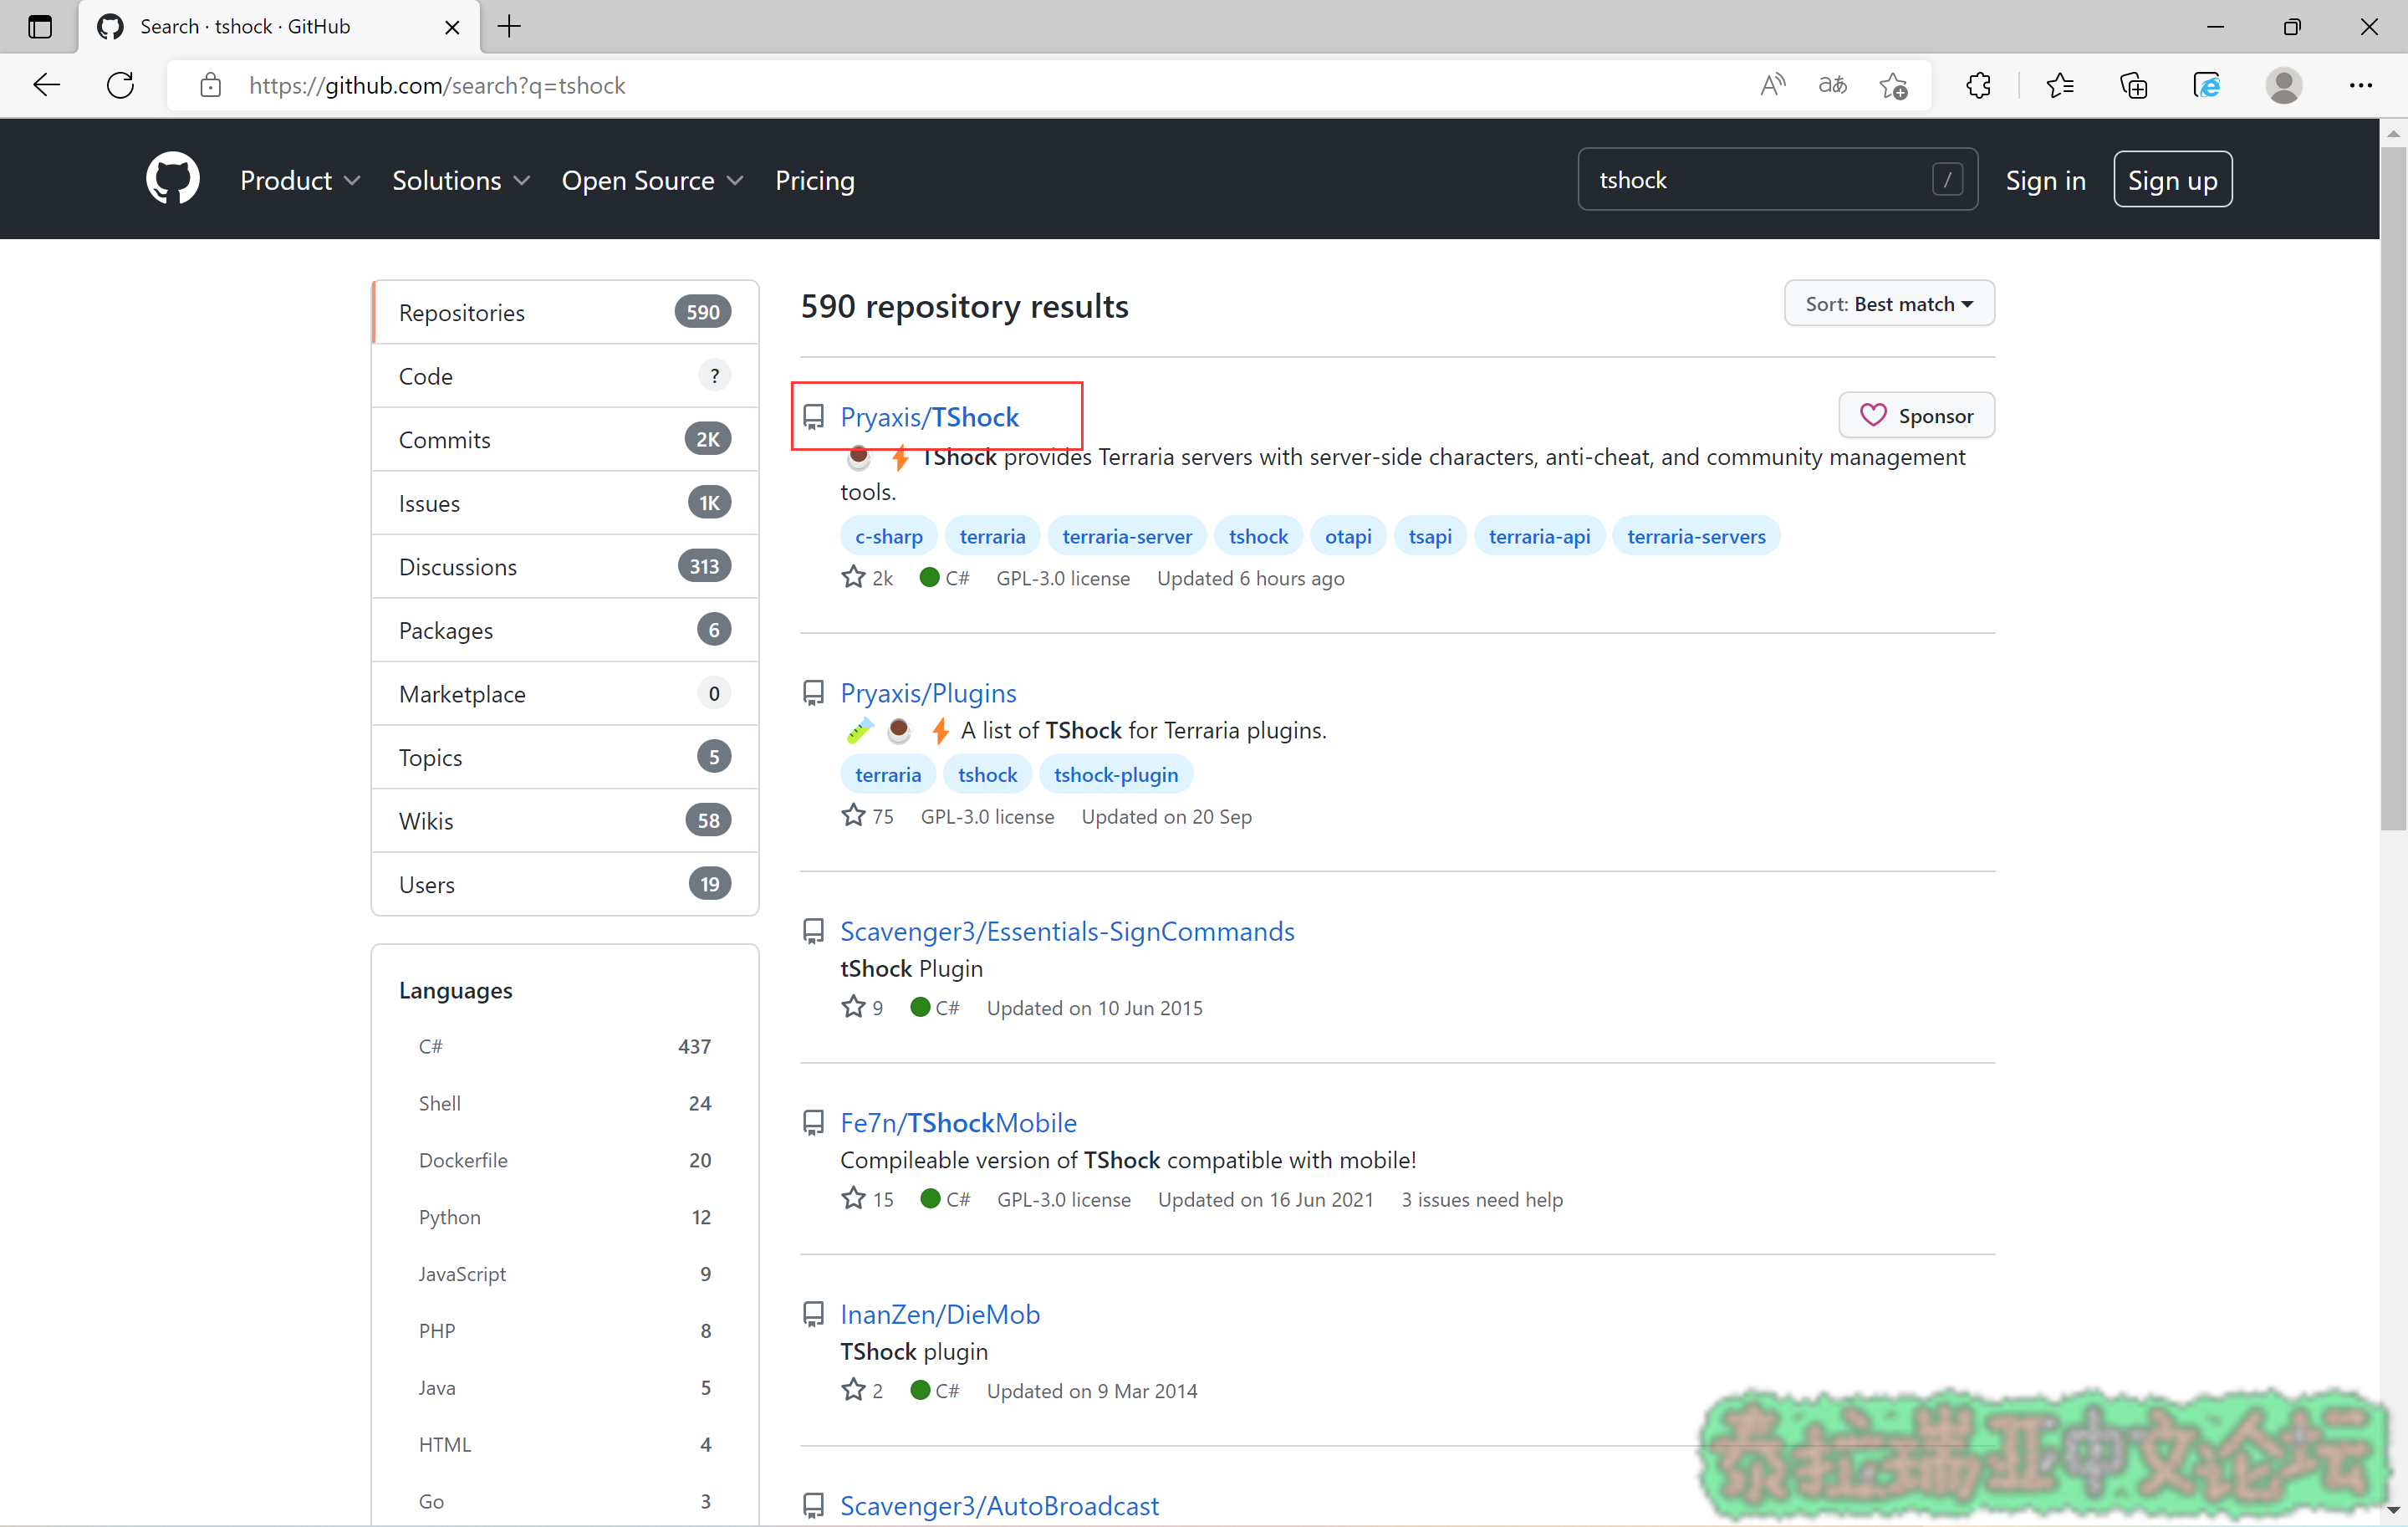Click the heart icon on Sponsor button

(x=1873, y=415)
